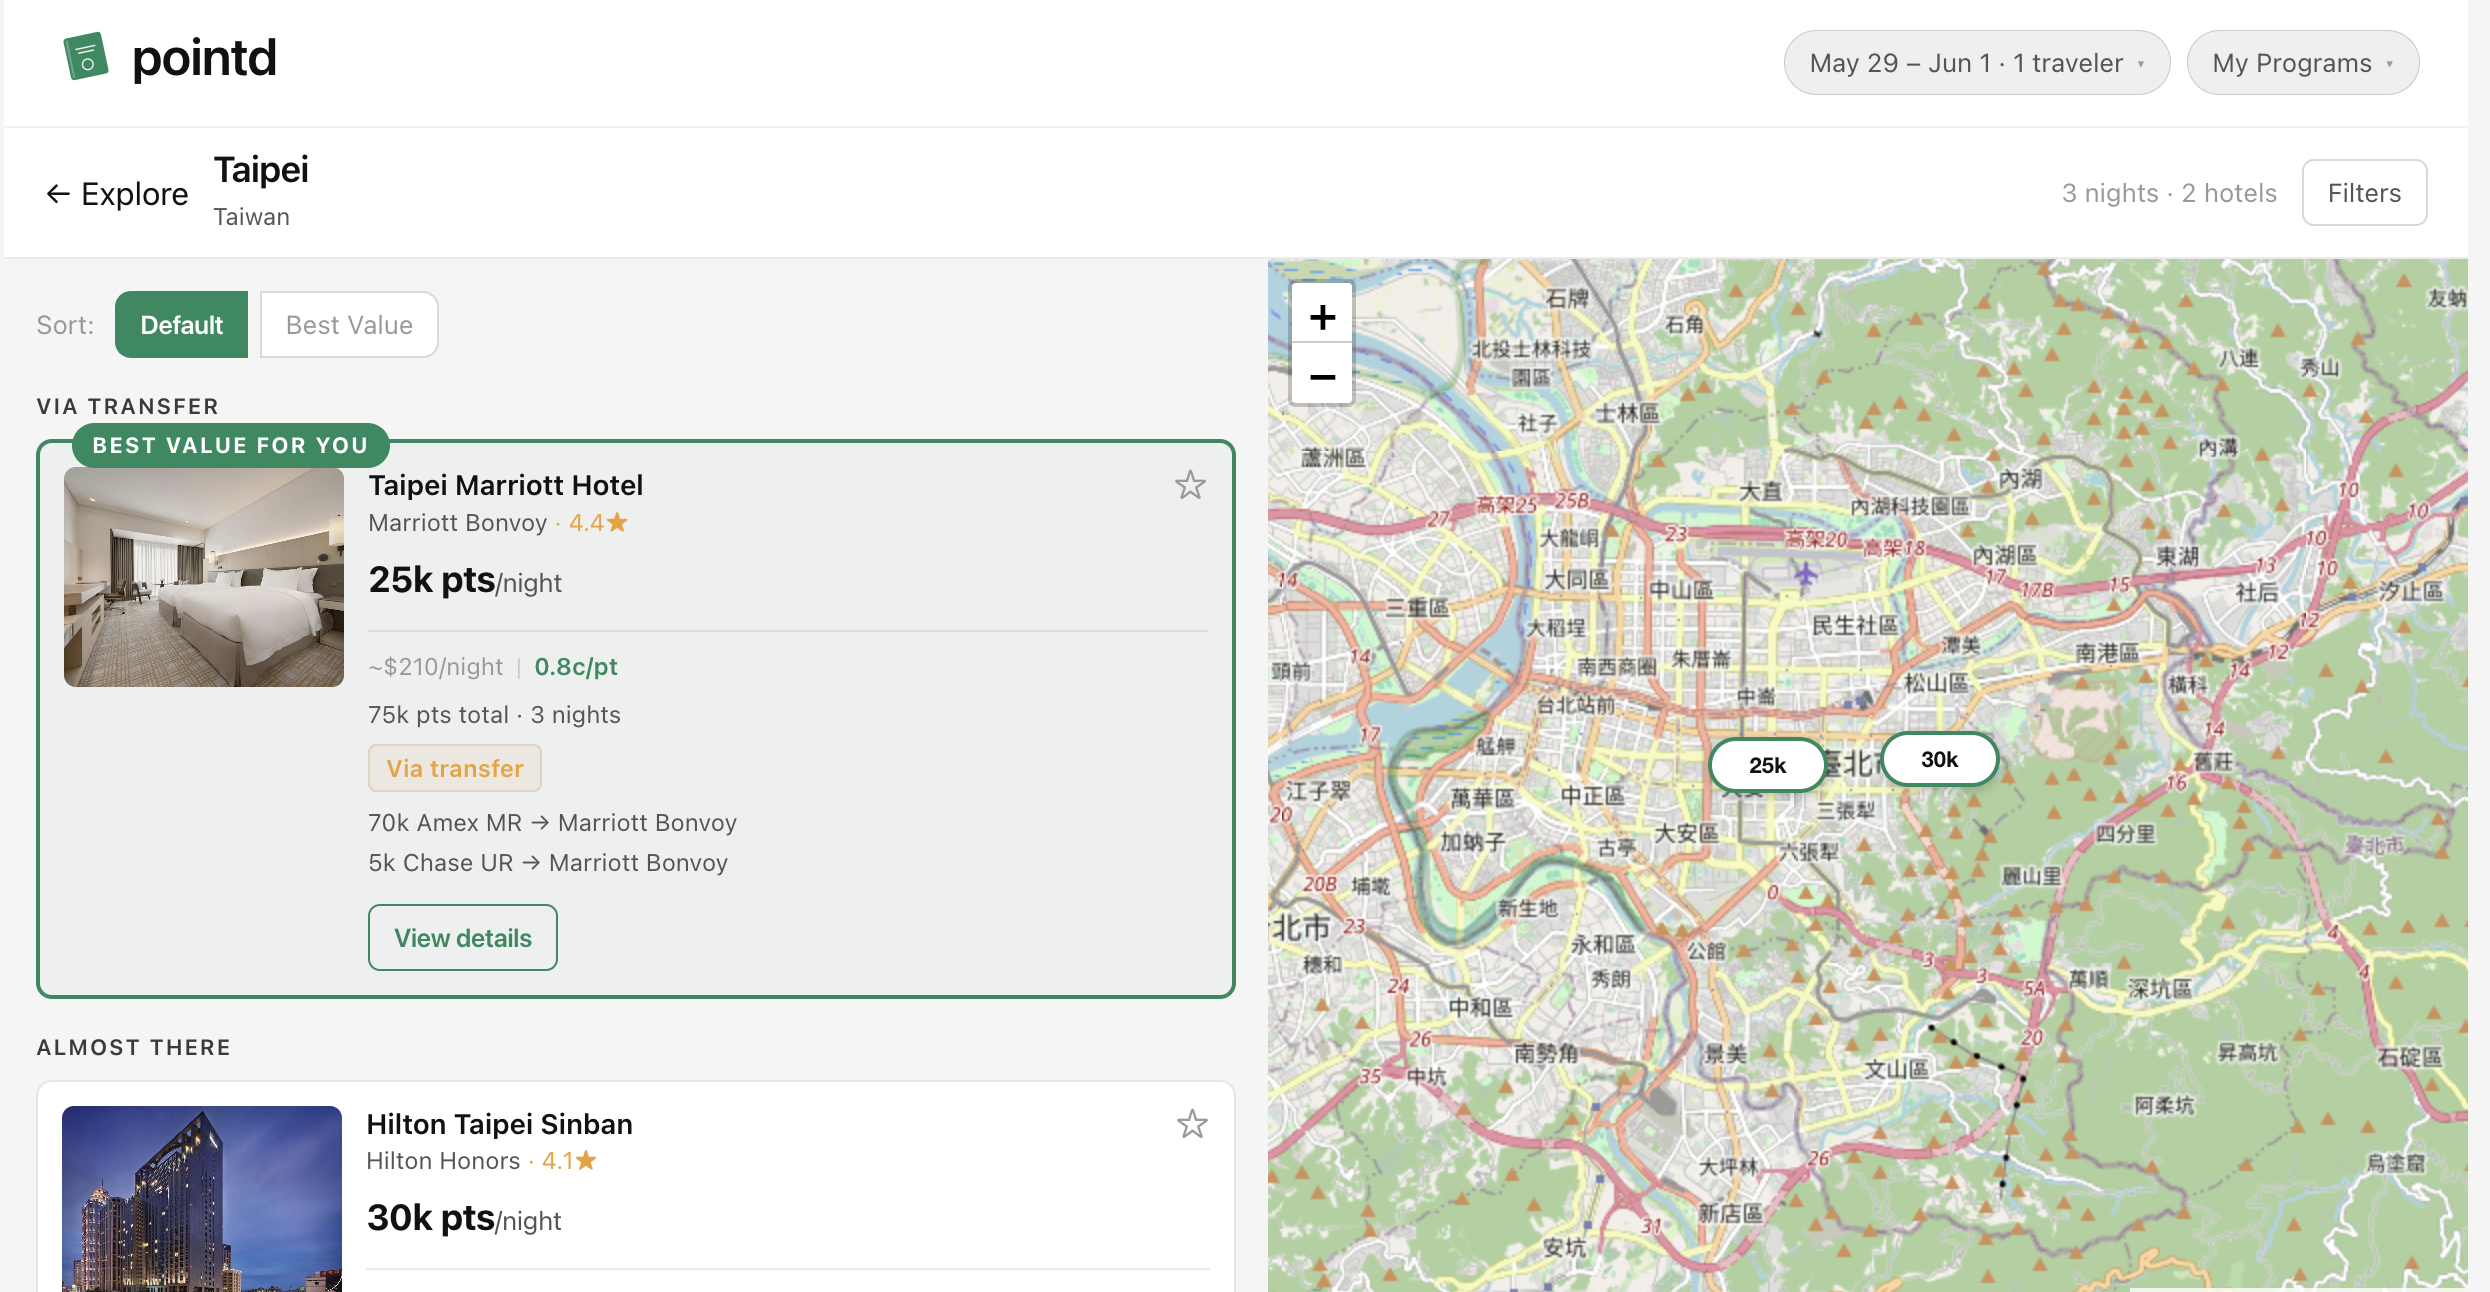Click the 5k Chase UR transfer line

point(548,863)
